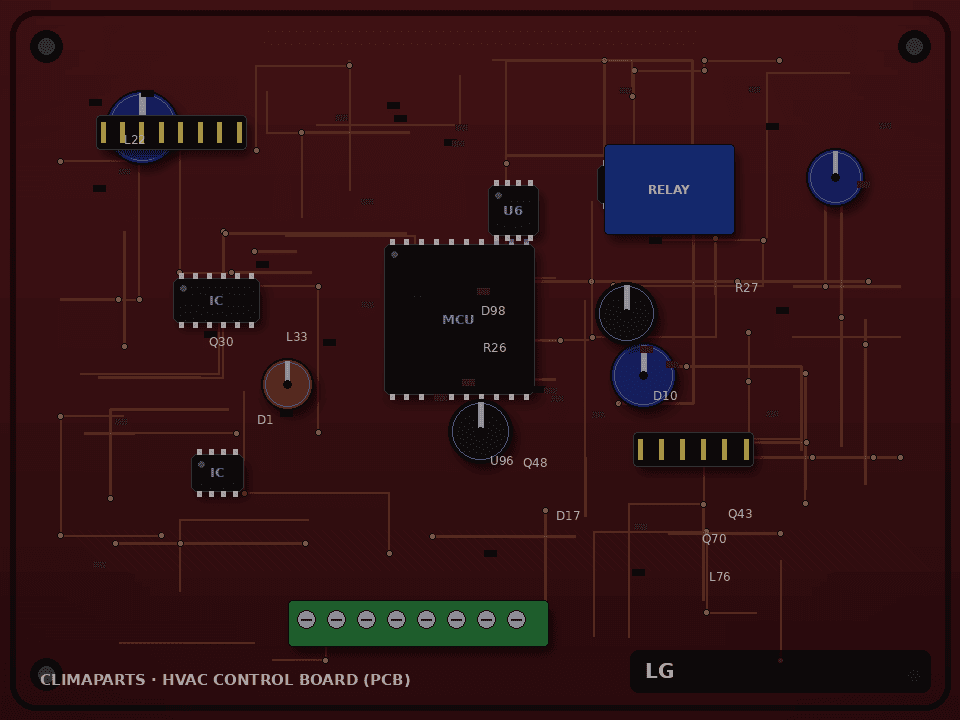This screenshot has width=960, height=720.
Task: Select the pin header labeled L22
Action: [171, 132]
